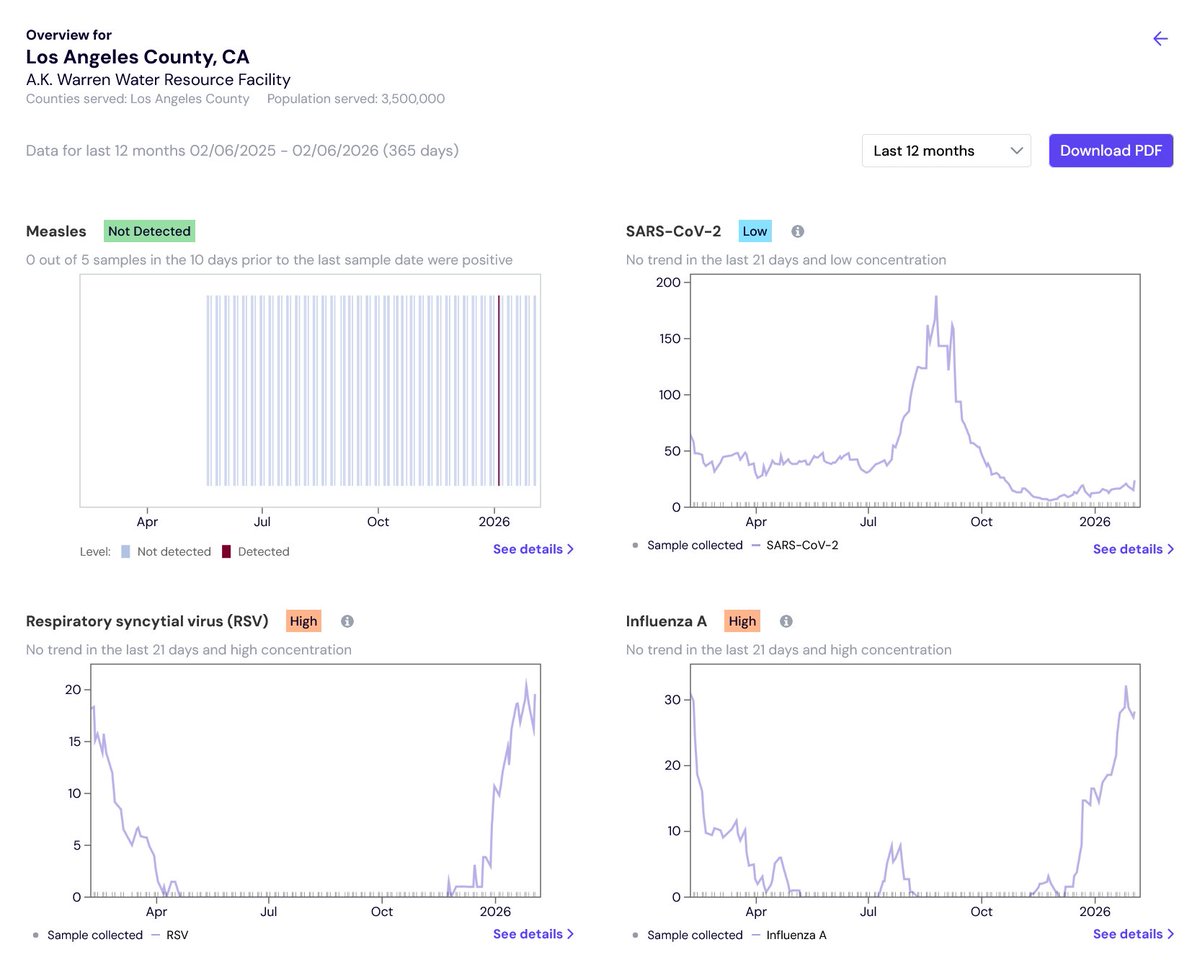The width and height of the screenshot is (1200, 960).
Task: Open See details for Influenza A
Action: 1133,934
